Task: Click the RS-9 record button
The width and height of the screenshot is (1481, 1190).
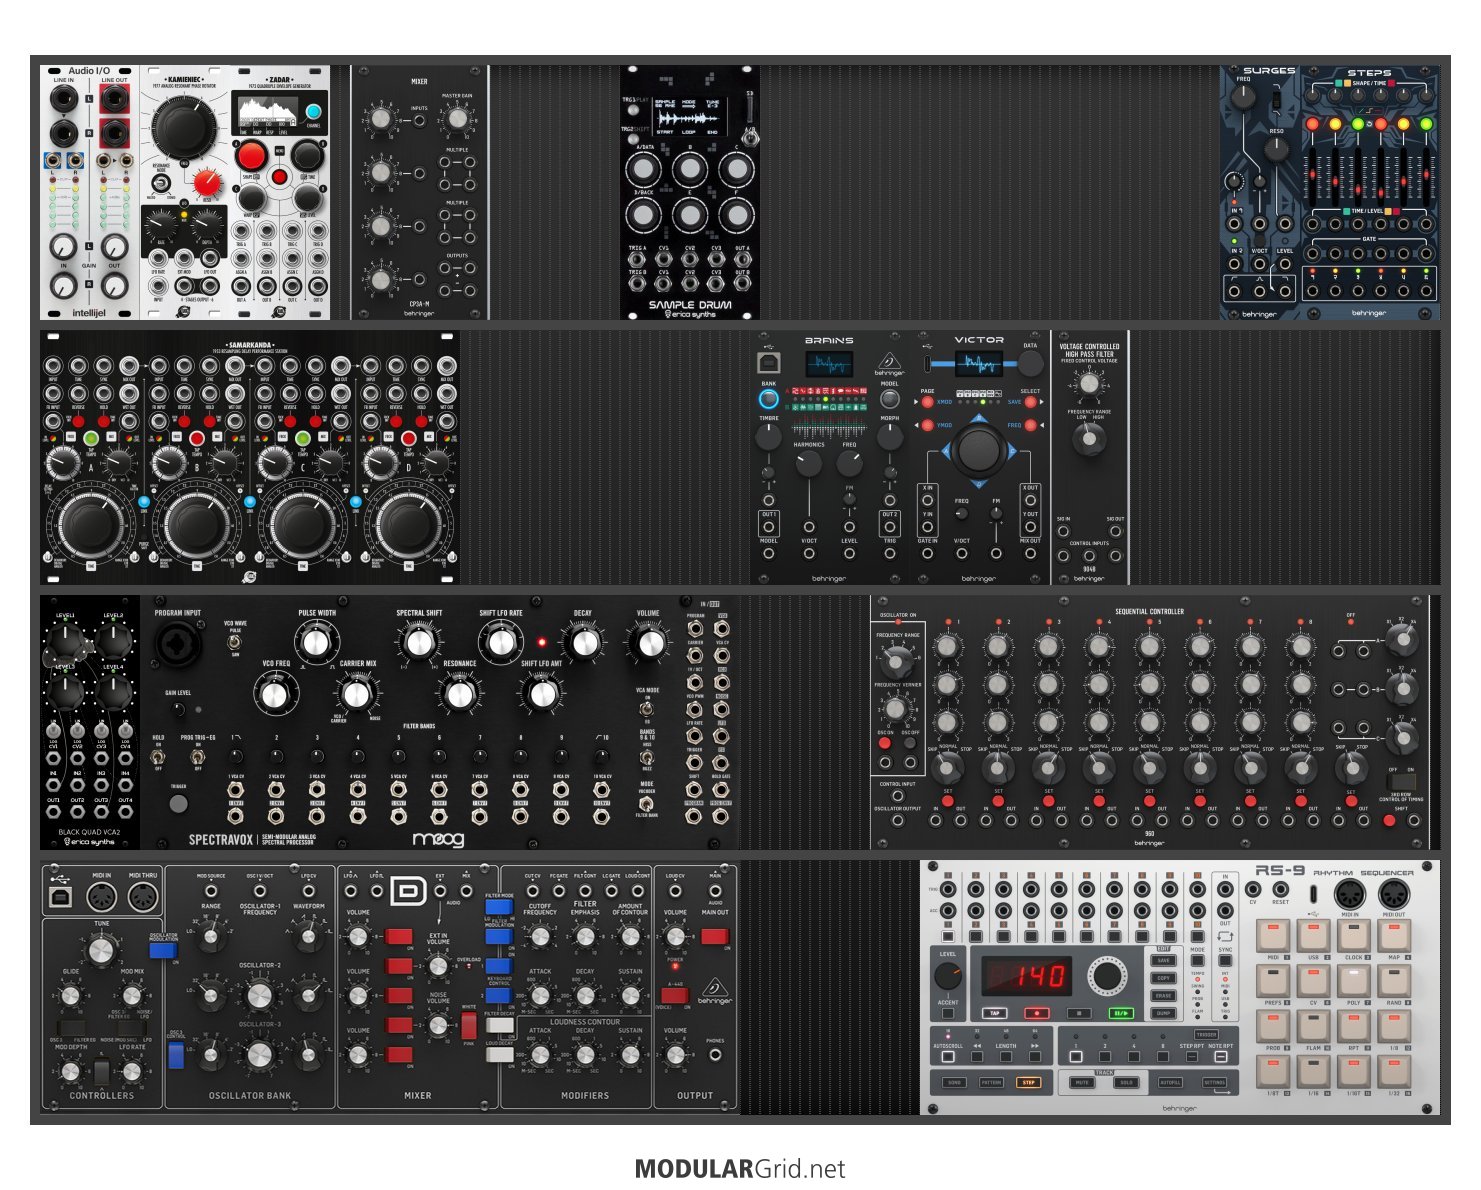Action: pos(1037,1013)
